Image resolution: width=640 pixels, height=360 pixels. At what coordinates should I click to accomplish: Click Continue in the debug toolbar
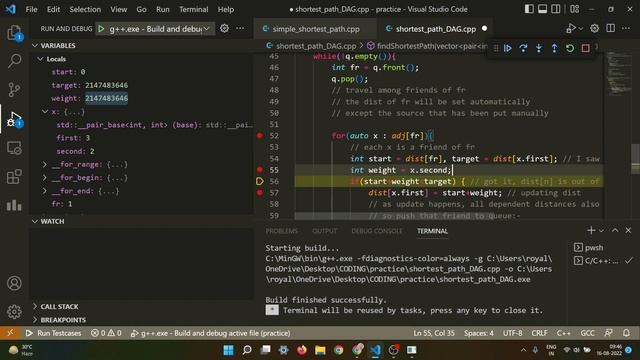(507, 48)
